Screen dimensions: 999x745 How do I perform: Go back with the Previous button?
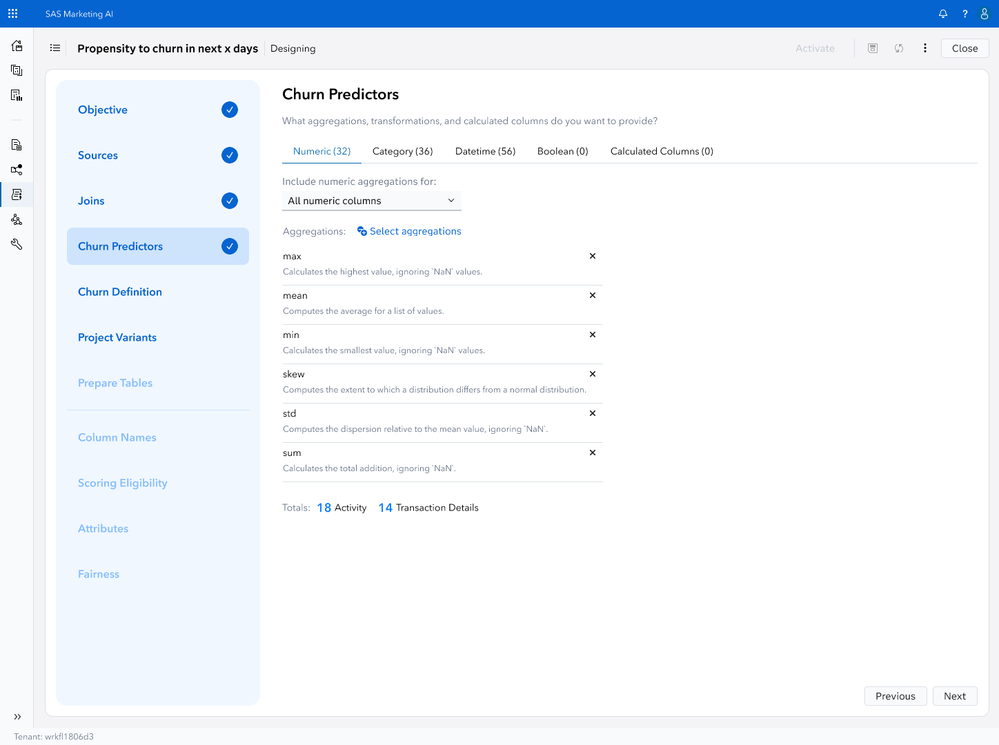coord(894,696)
